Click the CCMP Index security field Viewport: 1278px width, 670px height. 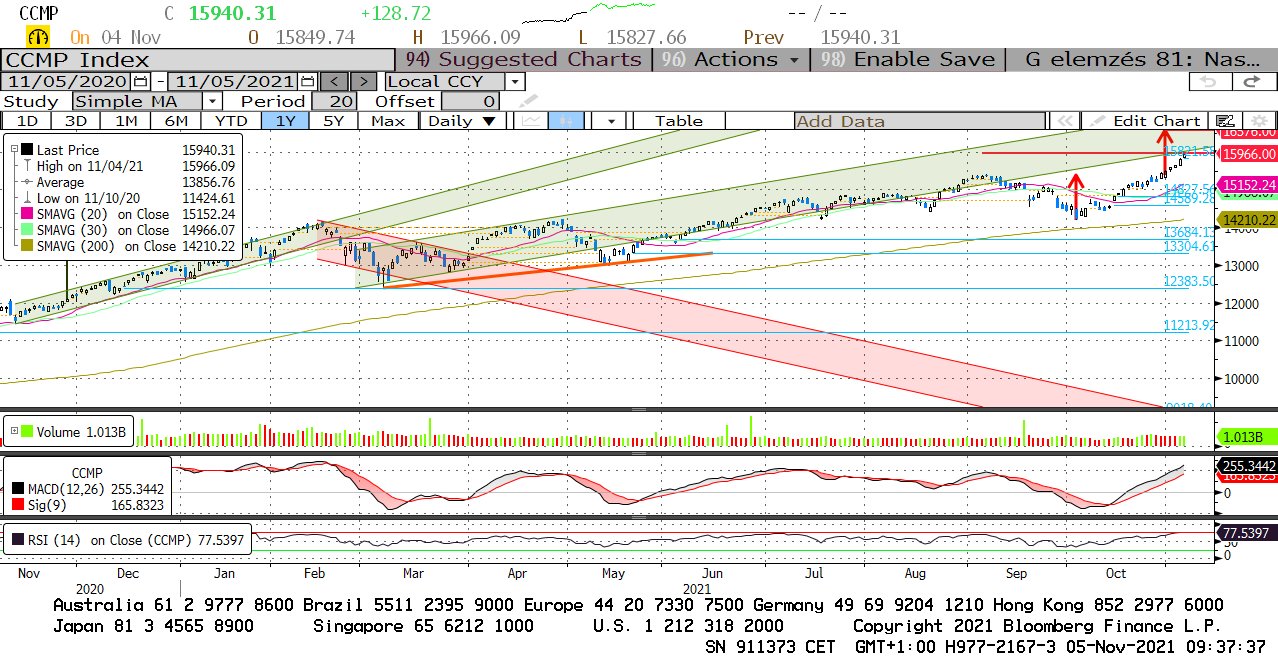click(x=196, y=59)
